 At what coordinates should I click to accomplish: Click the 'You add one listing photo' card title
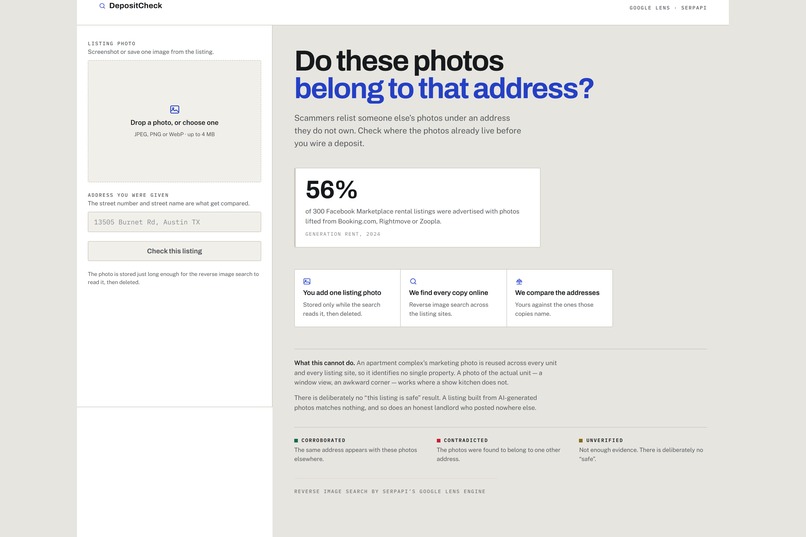[x=342, y=292]
